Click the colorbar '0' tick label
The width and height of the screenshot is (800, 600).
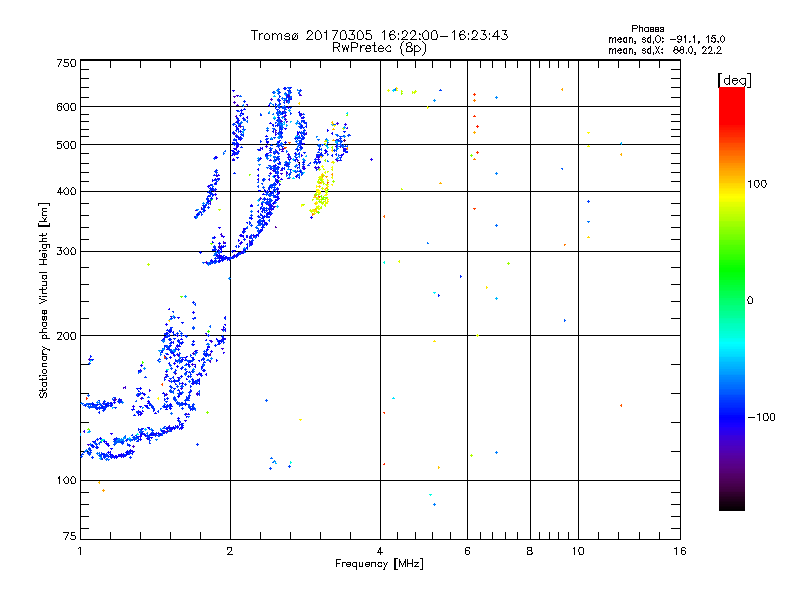[750, 301]
